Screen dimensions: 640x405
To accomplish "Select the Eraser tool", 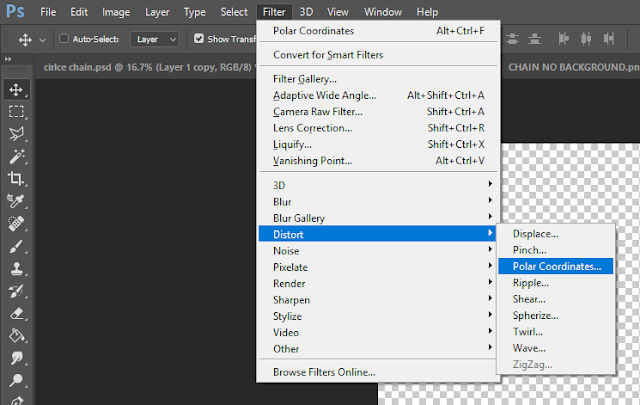I will (16, 314).
